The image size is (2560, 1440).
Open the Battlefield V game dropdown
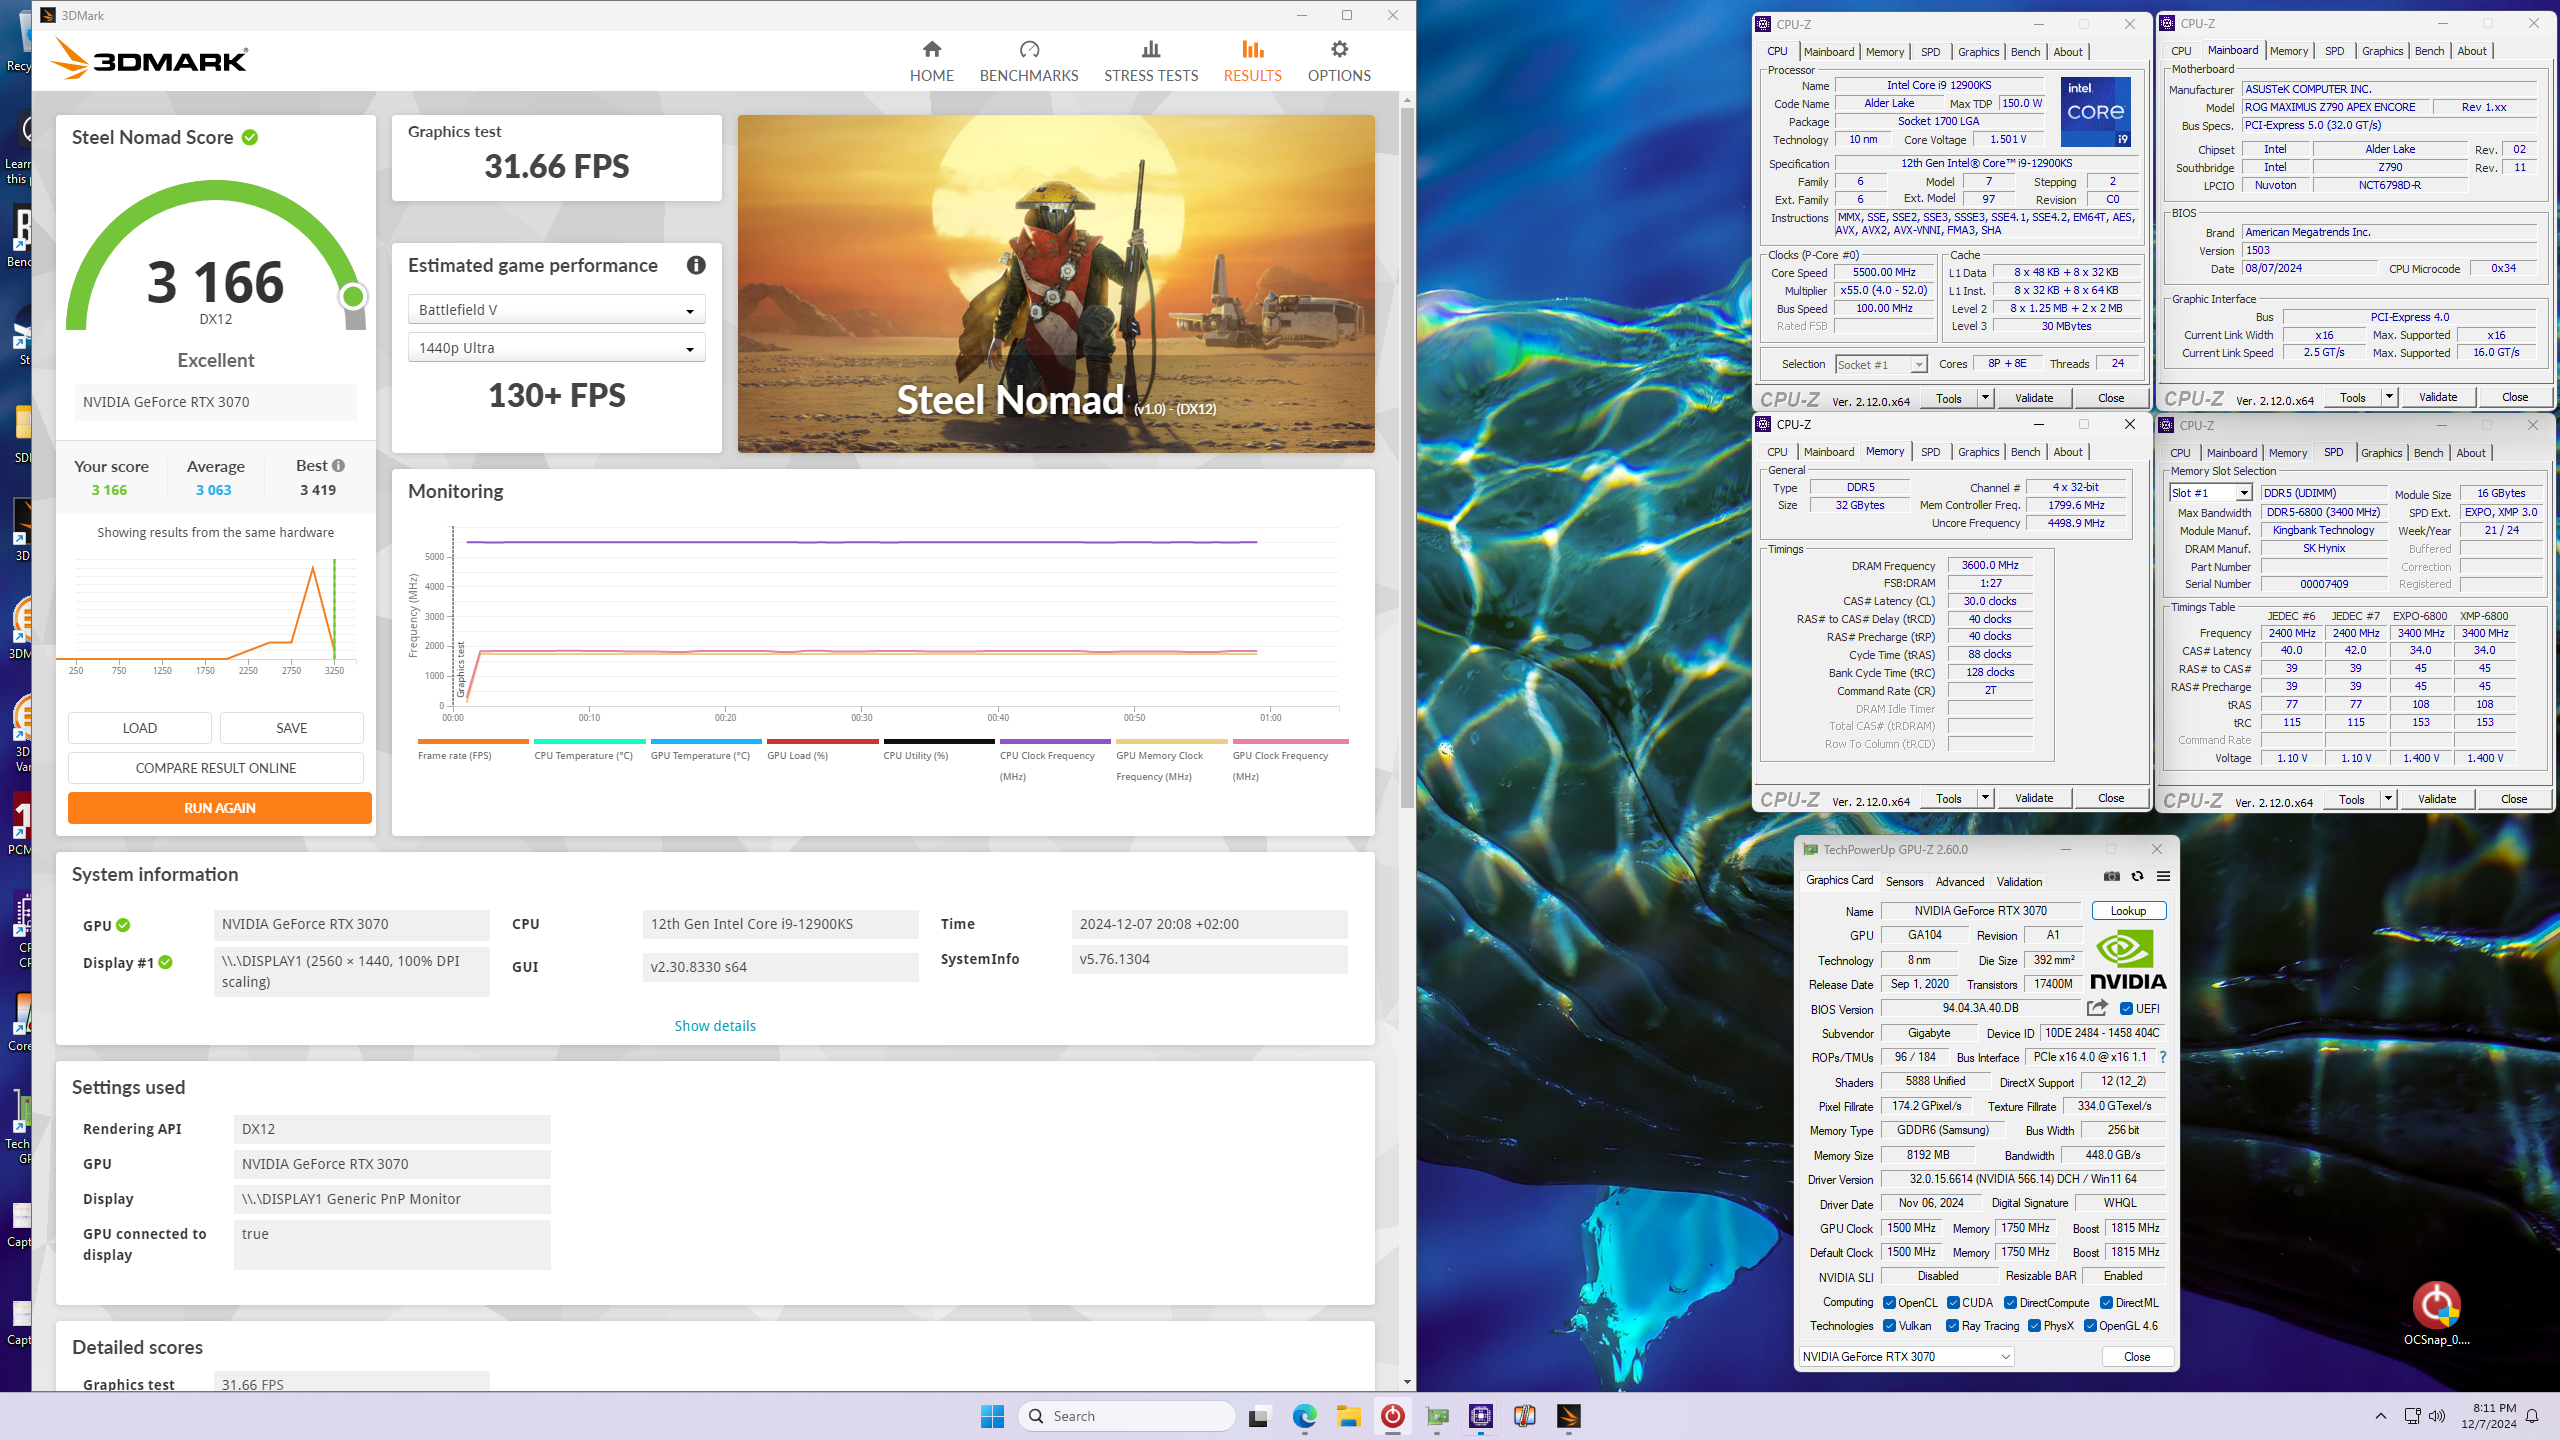coord(556,310)
